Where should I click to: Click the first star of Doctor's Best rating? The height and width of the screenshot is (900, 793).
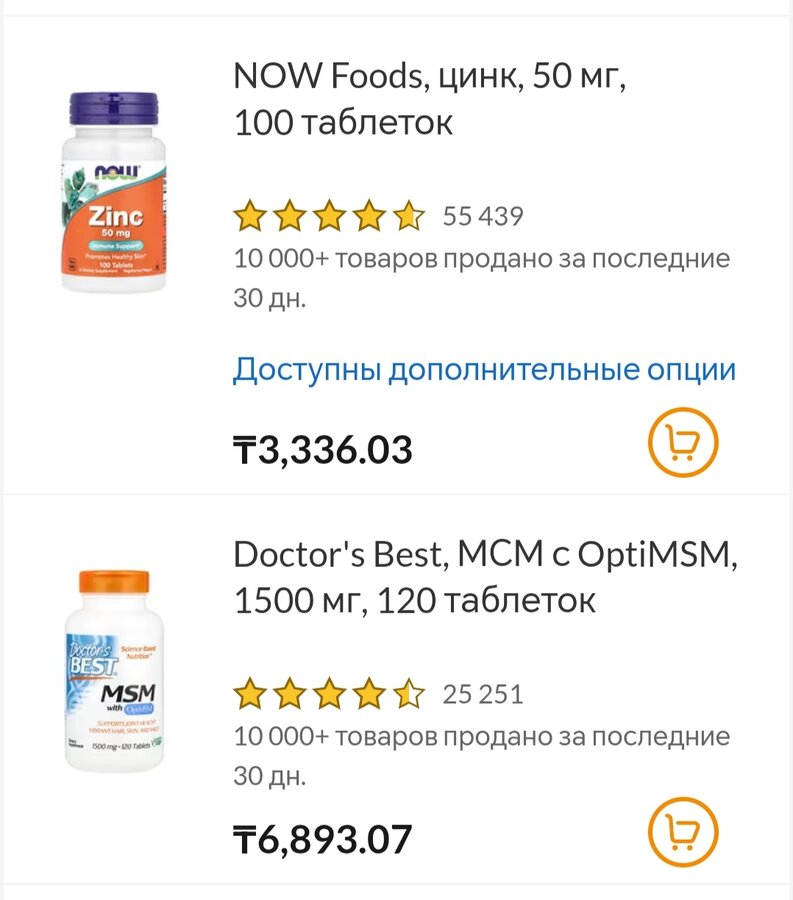click(x=249, y=694)
